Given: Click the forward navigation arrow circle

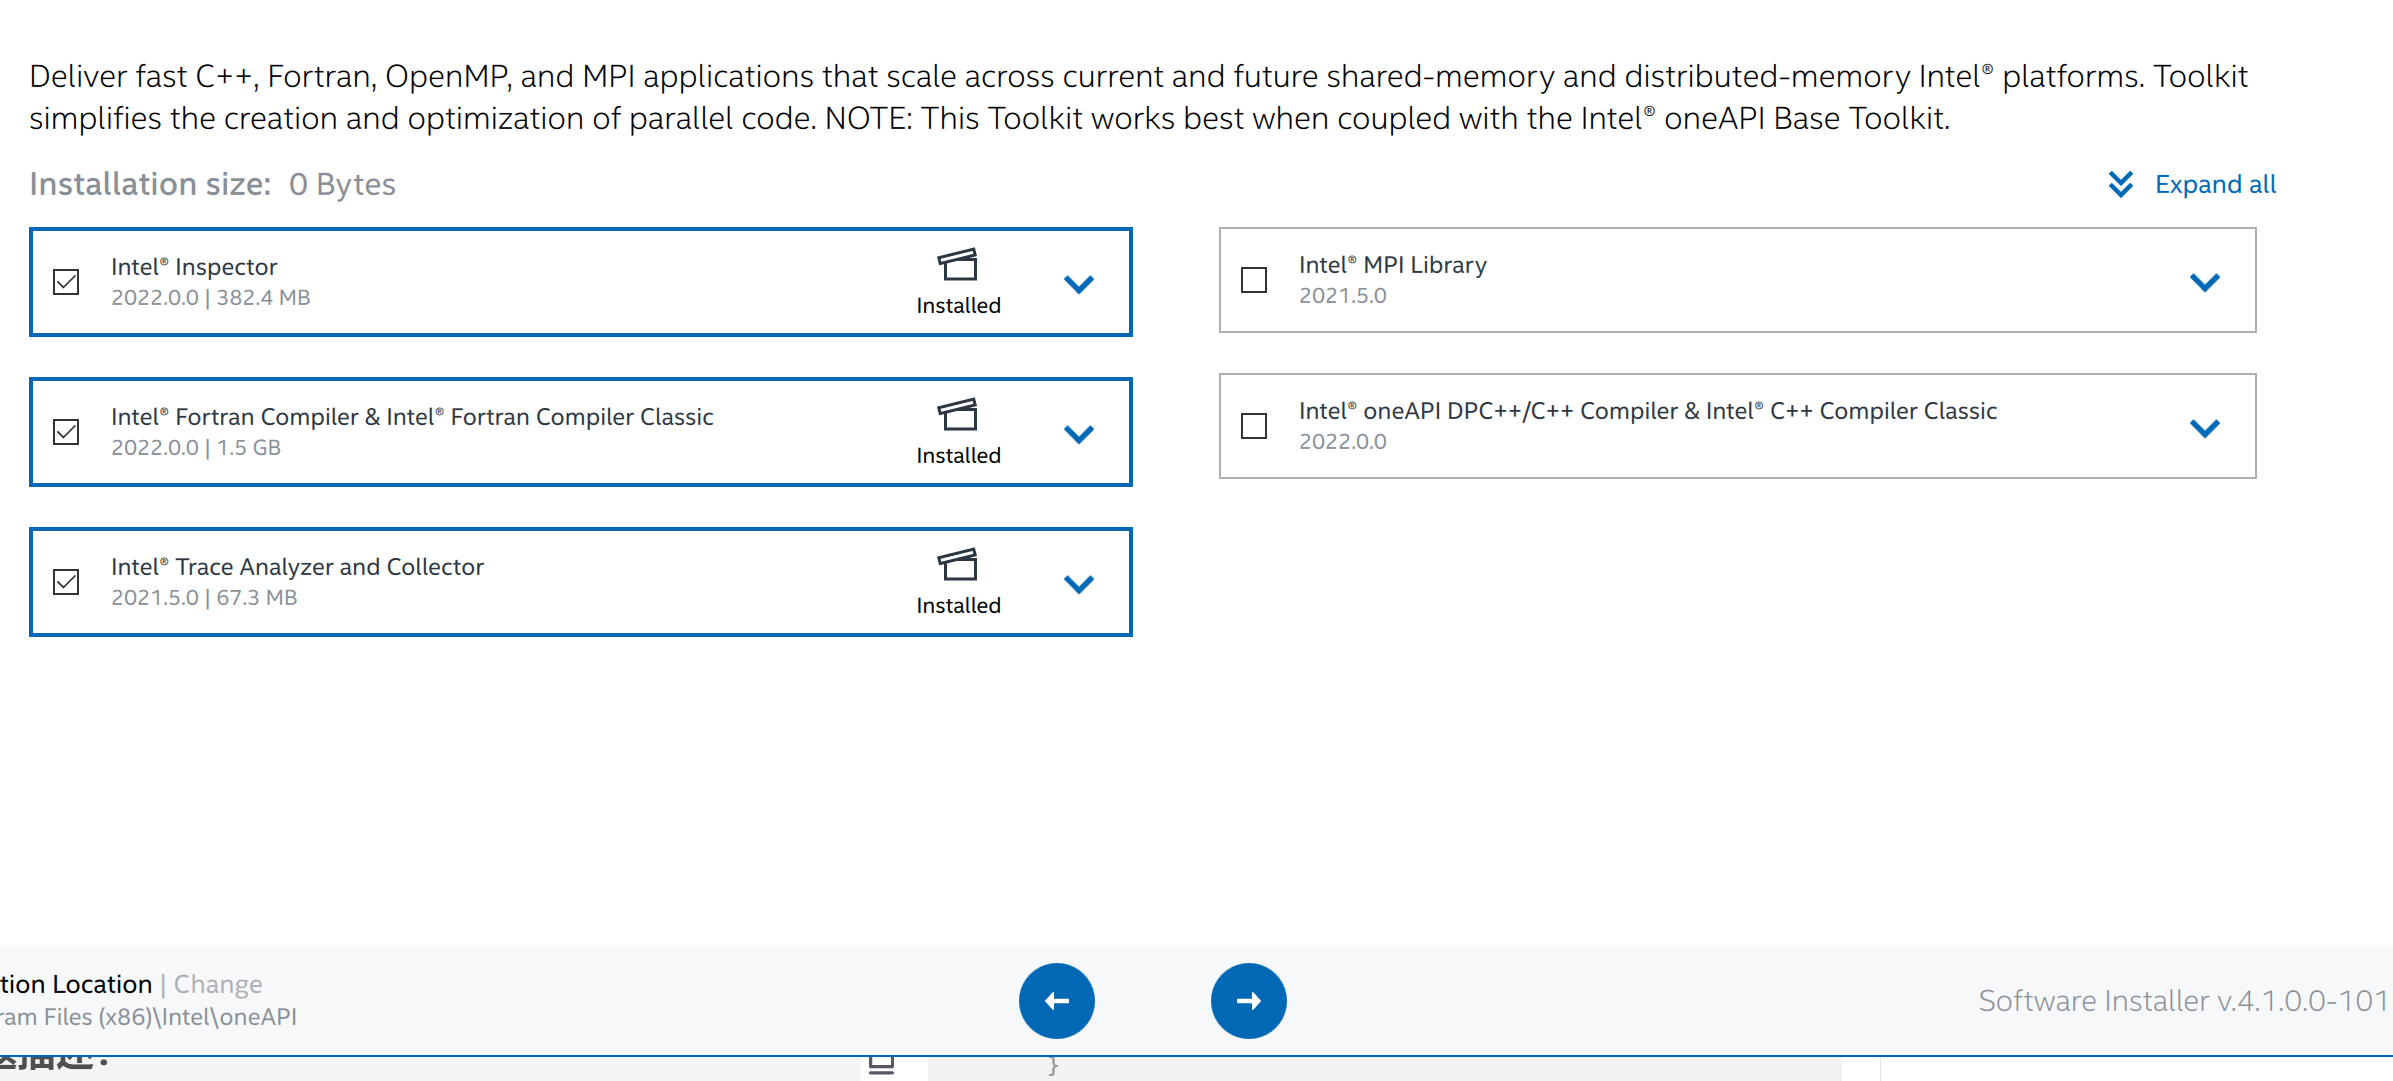Looking at the screenshot, I should click(1248, 1000).
